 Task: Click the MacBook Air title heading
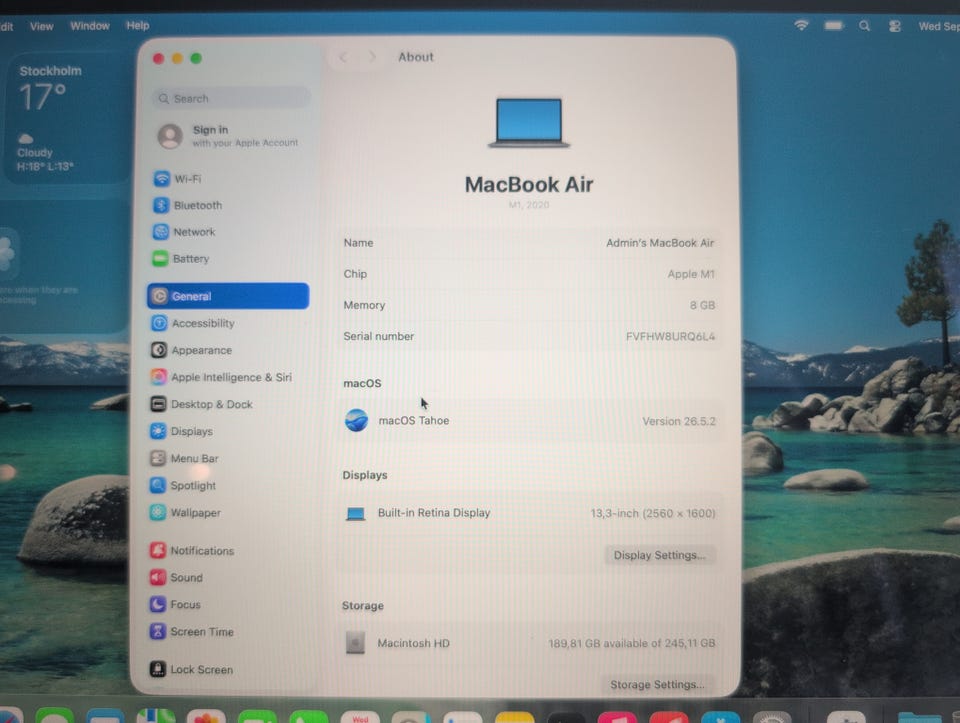click(x=529, y=184)
